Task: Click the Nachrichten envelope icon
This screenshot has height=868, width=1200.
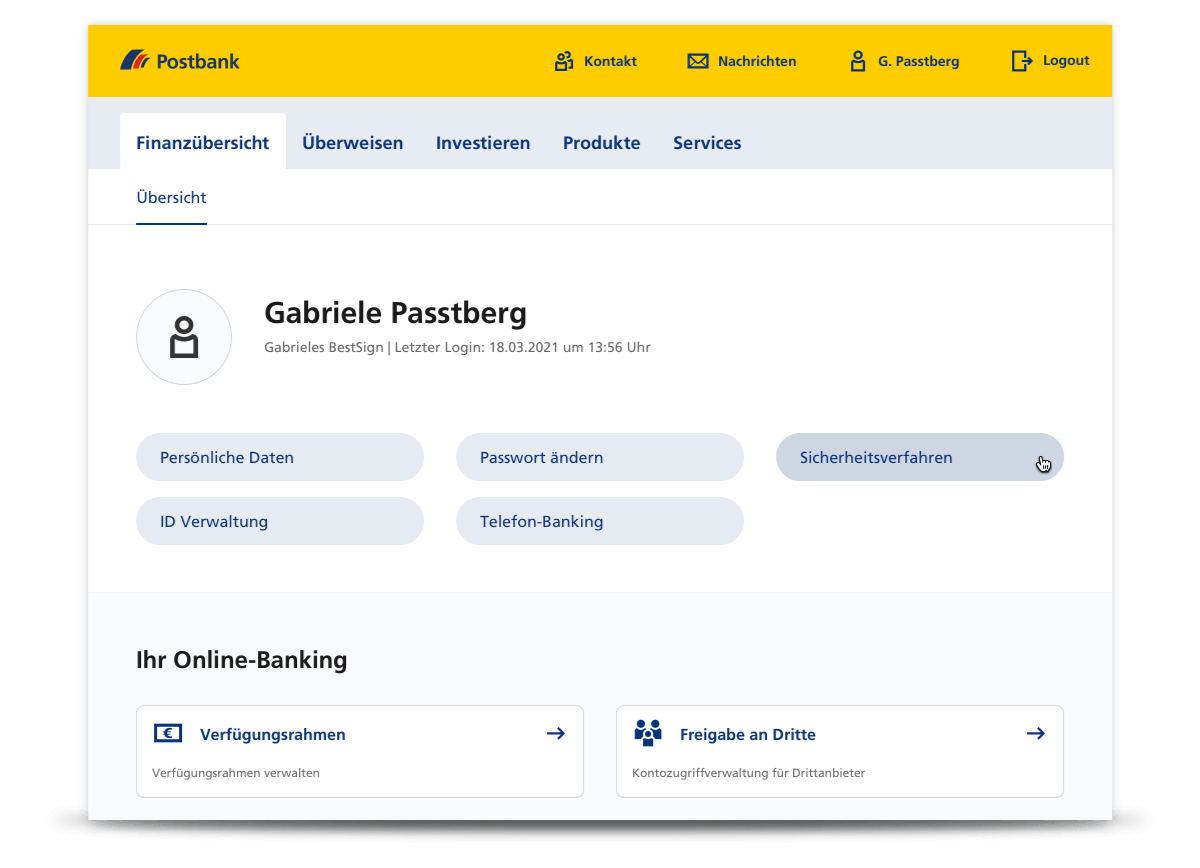Action: click(x=698, y=61)
